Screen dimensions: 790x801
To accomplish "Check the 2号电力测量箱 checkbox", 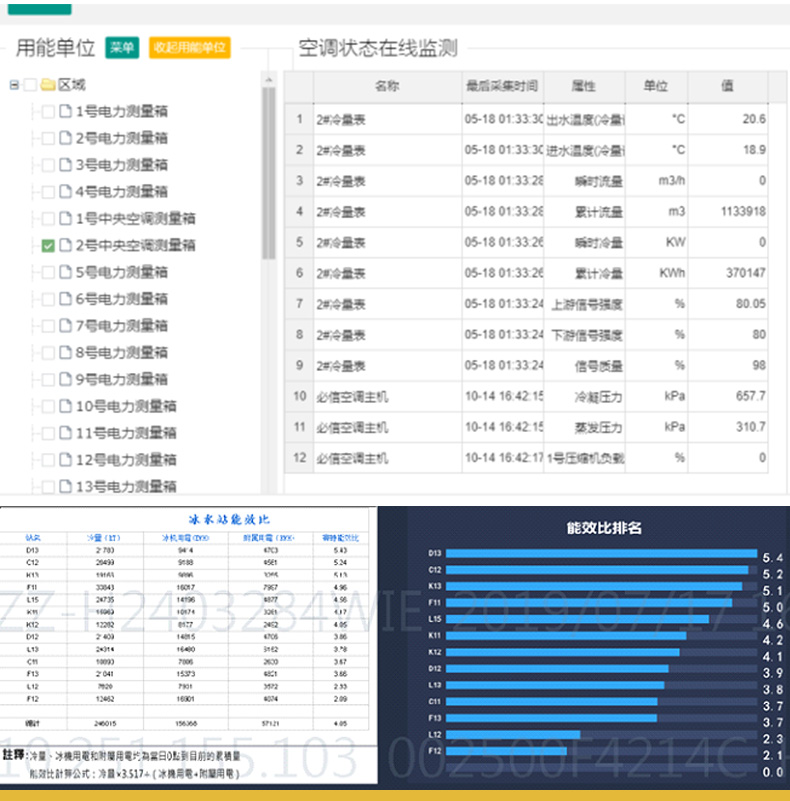I will pyautogui.click(x=48, y=138).
